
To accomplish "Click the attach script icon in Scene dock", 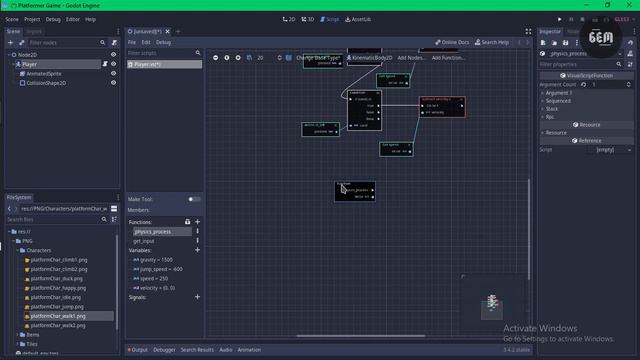I will [114, 42].
